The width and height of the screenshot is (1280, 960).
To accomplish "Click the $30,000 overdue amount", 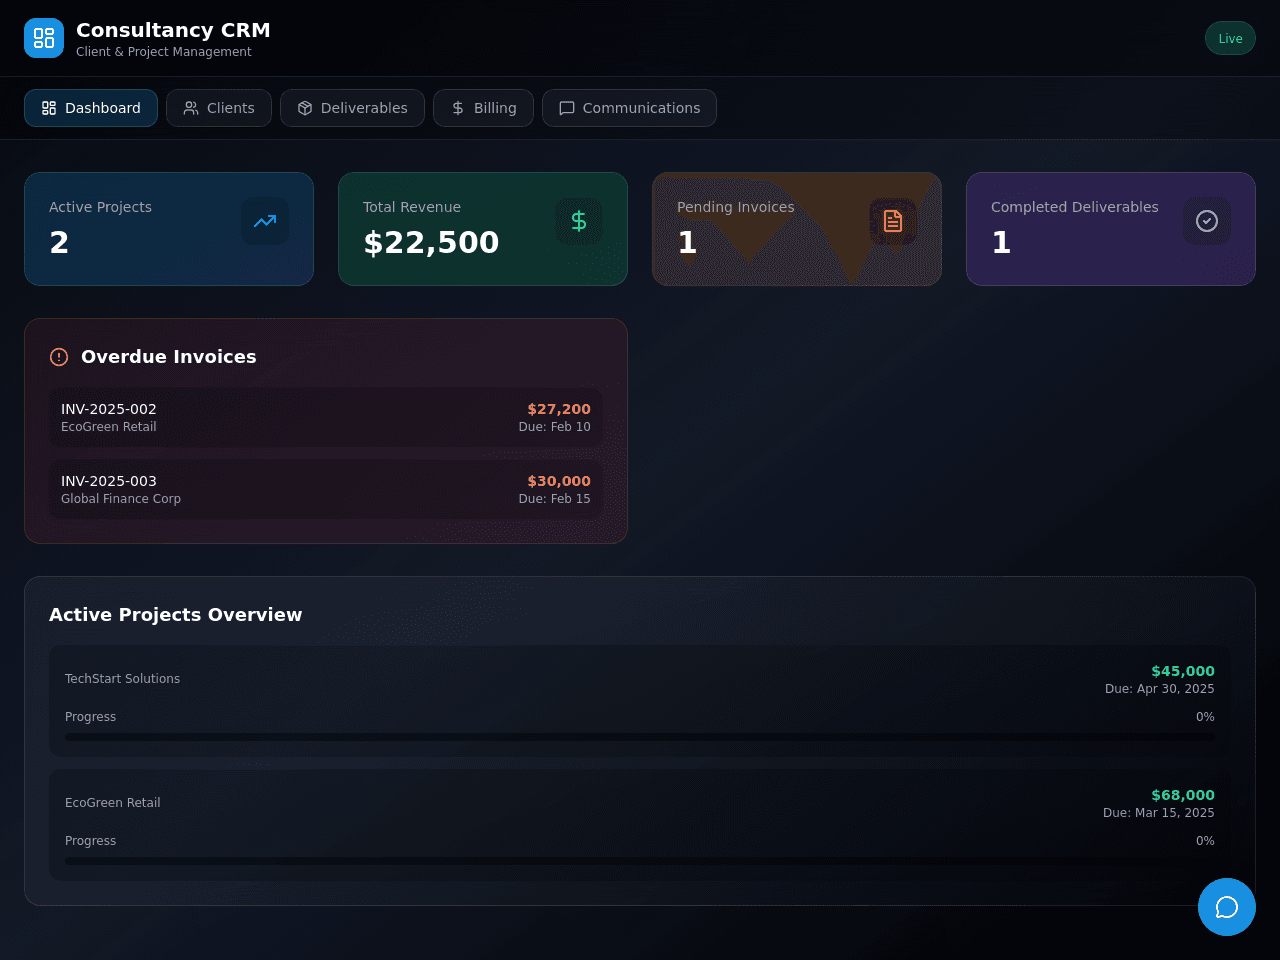I will pos(559,481).
